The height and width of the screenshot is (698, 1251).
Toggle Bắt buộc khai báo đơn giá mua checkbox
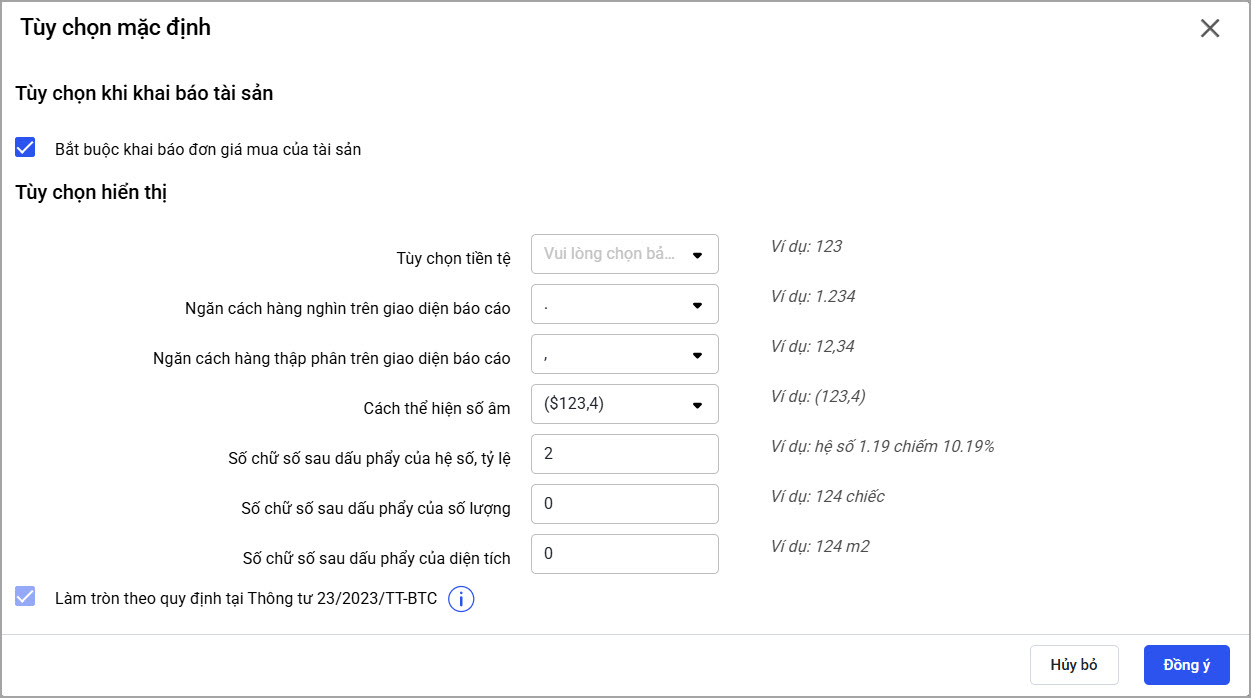click(x=26, y=148)
